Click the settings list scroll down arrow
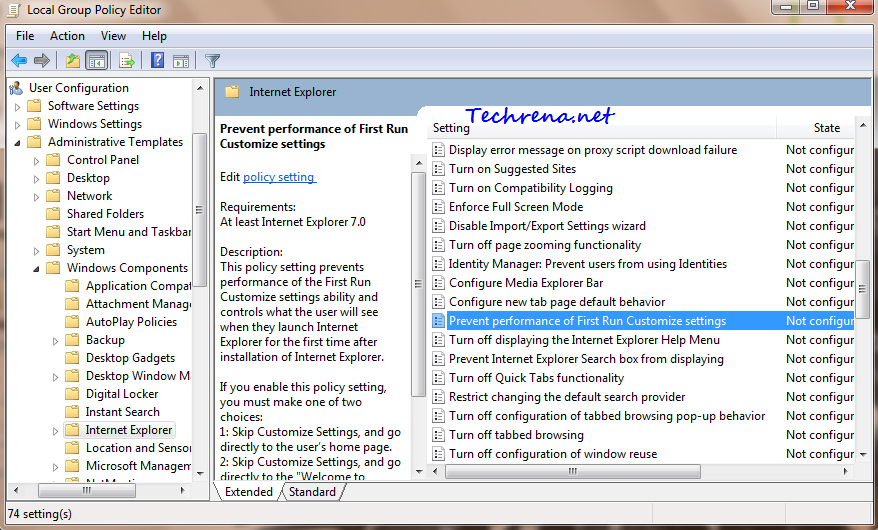878x530 pixels. (x=863, y=455)
